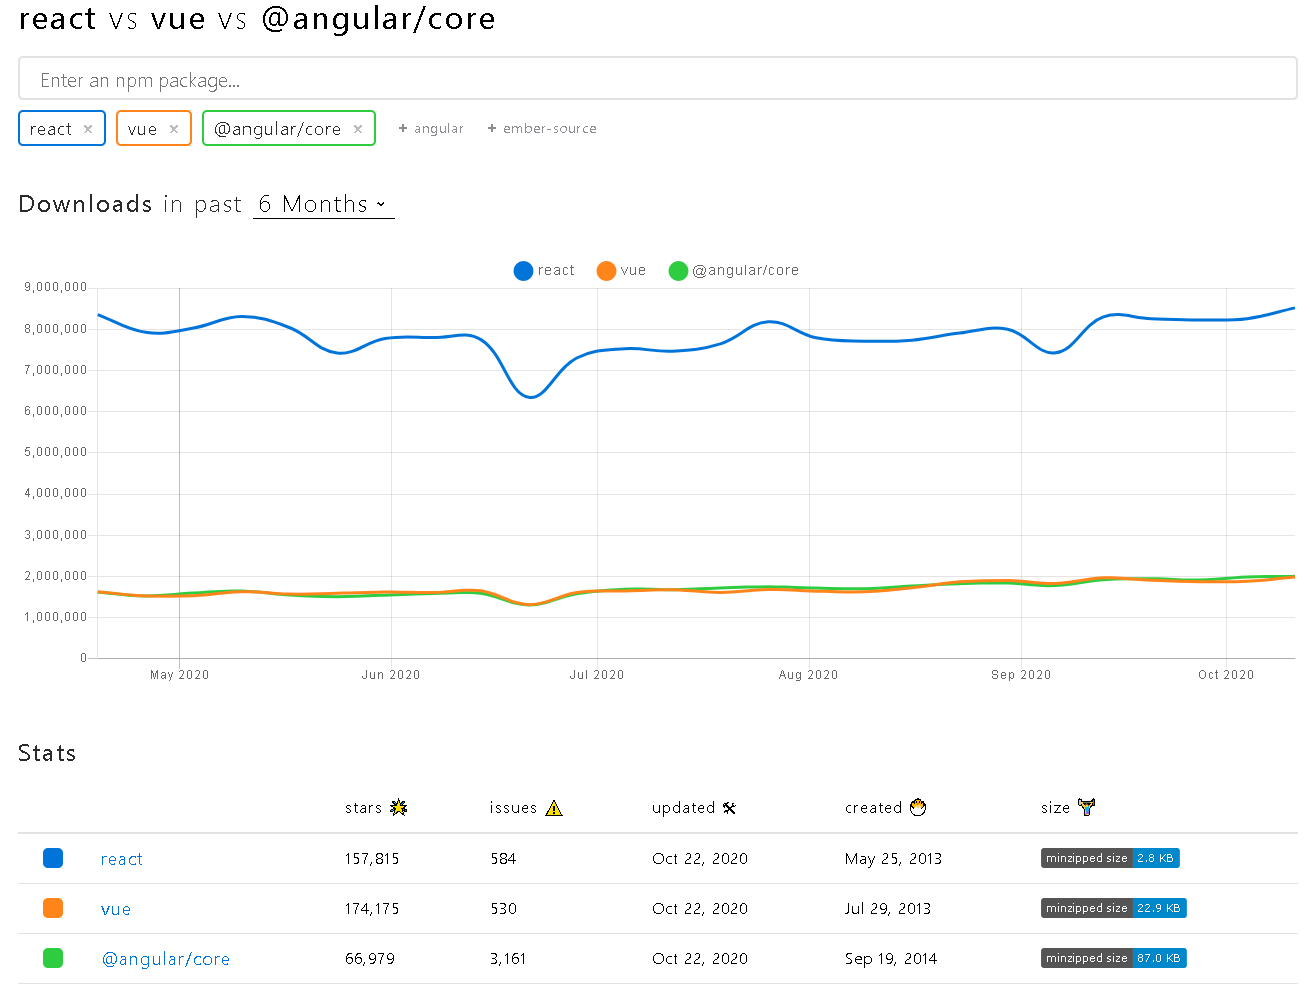Image resolution: width=1310 pixels, height=992 pixels.
Task: Open the 6 Months time range dropdown
Action: click(x=324, y=204)
